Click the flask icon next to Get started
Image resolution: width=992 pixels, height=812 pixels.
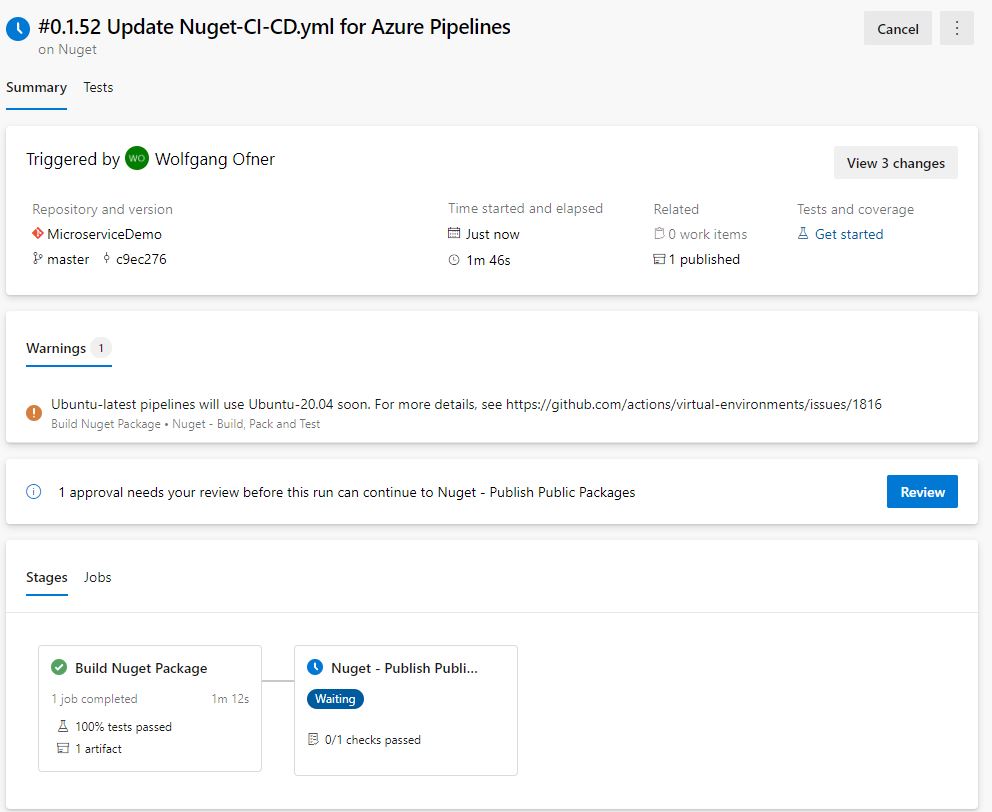tap(803, 234)
